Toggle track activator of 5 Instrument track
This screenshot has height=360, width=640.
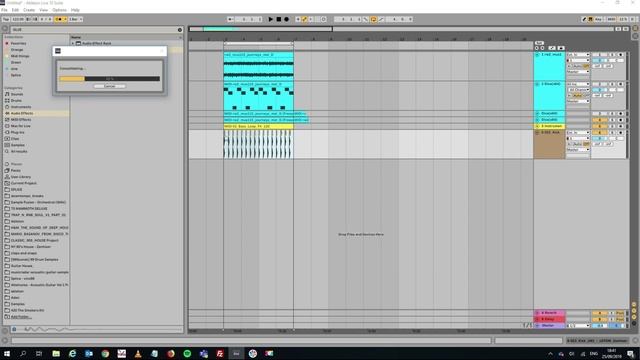click(599, 127)
